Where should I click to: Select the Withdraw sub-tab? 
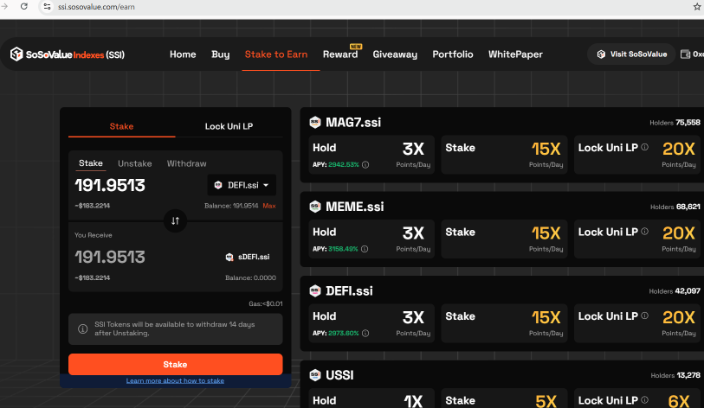point(187,163)
